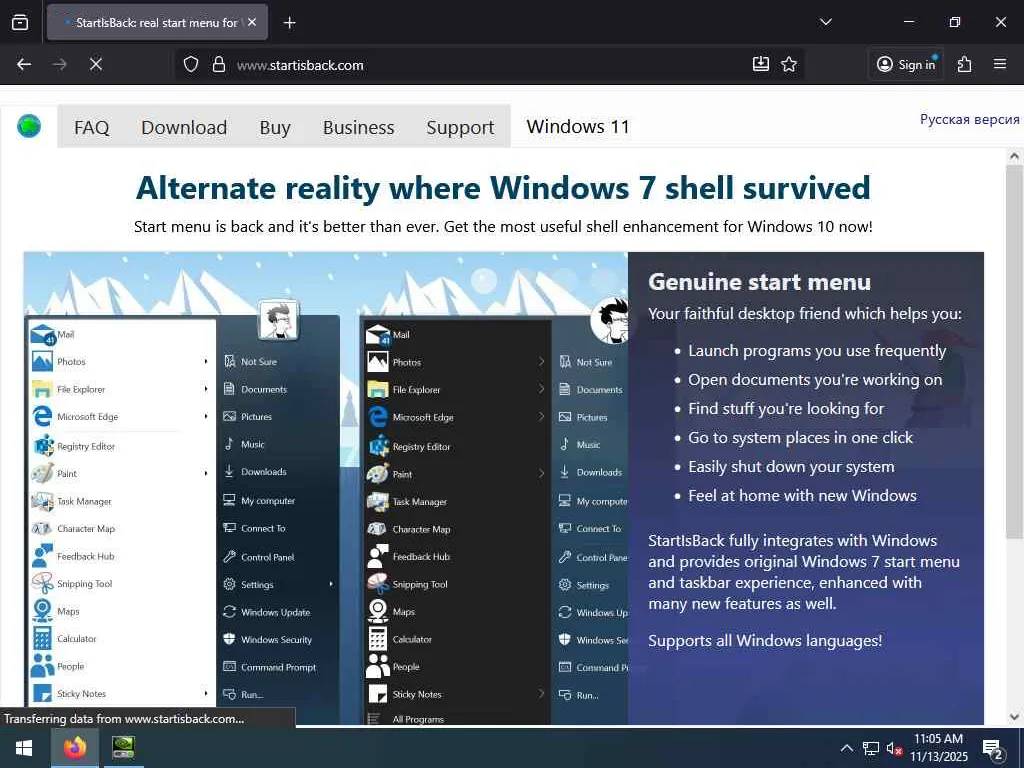Open the taskbar clock showing 11:05 AM
Viewport: 1024px width, 768px height.
(x=938, y=748)
